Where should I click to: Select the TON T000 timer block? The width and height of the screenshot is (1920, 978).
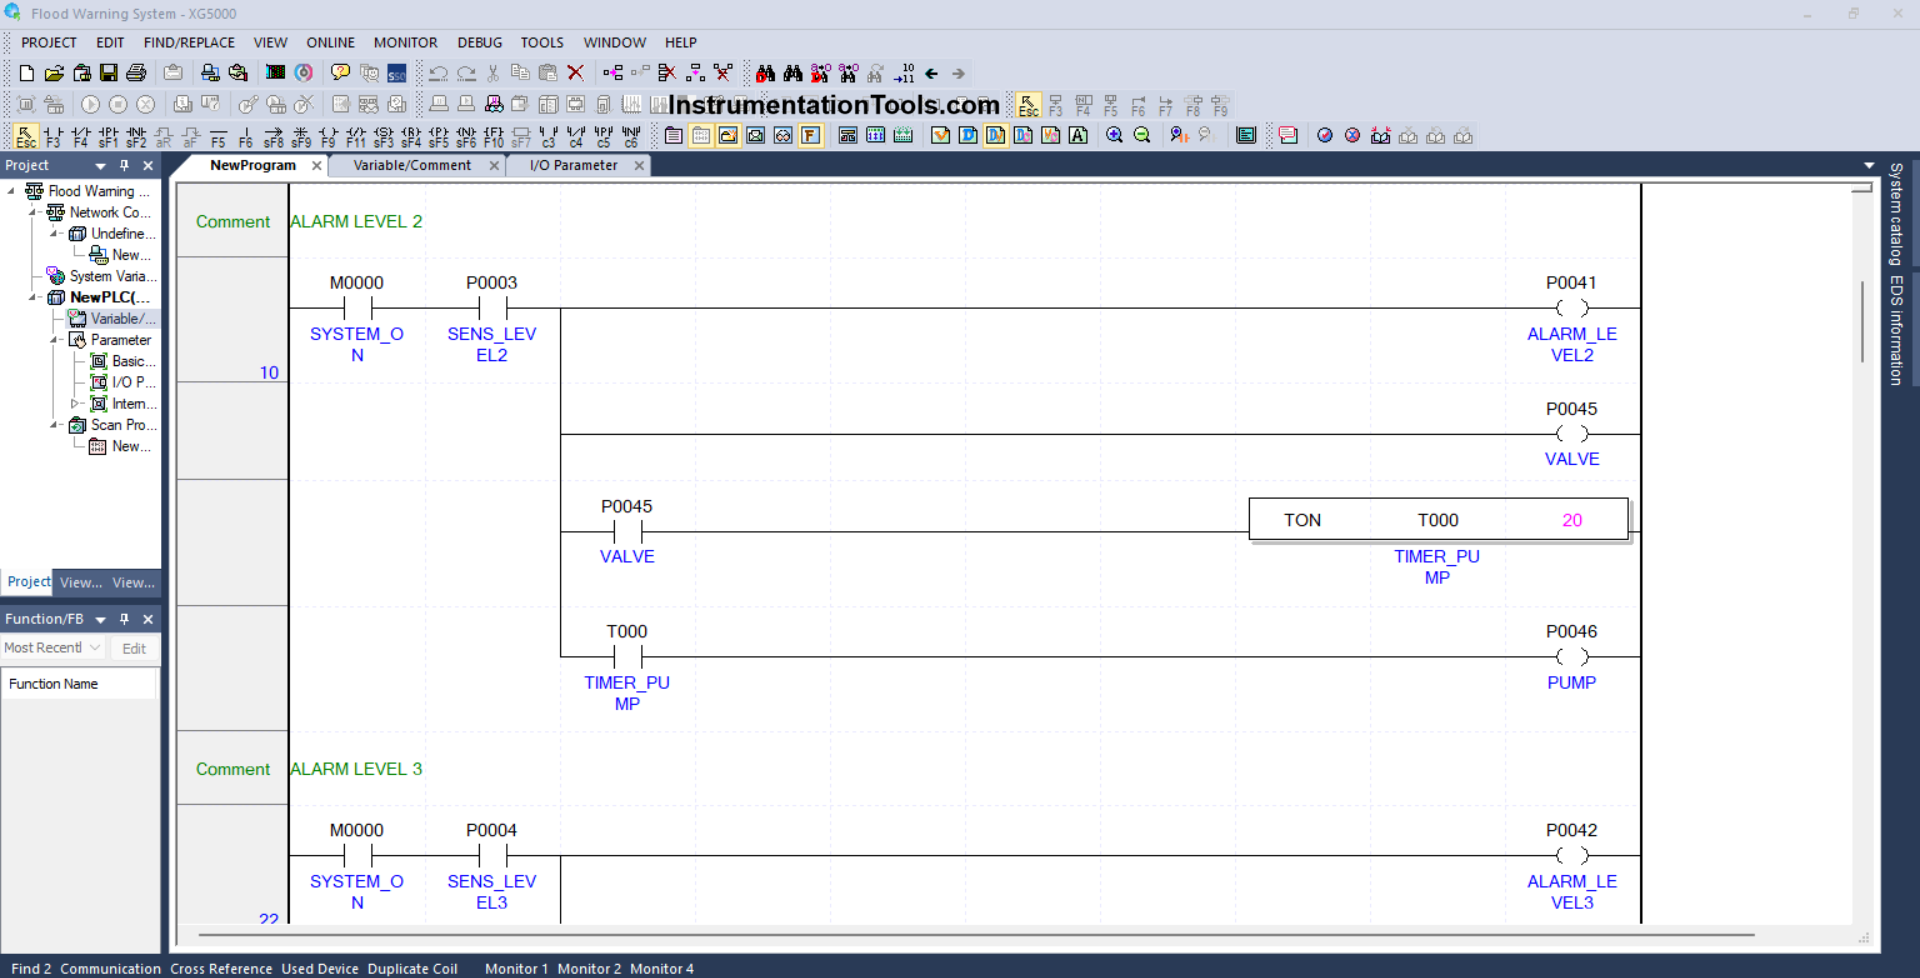(x=1438, y=520)
